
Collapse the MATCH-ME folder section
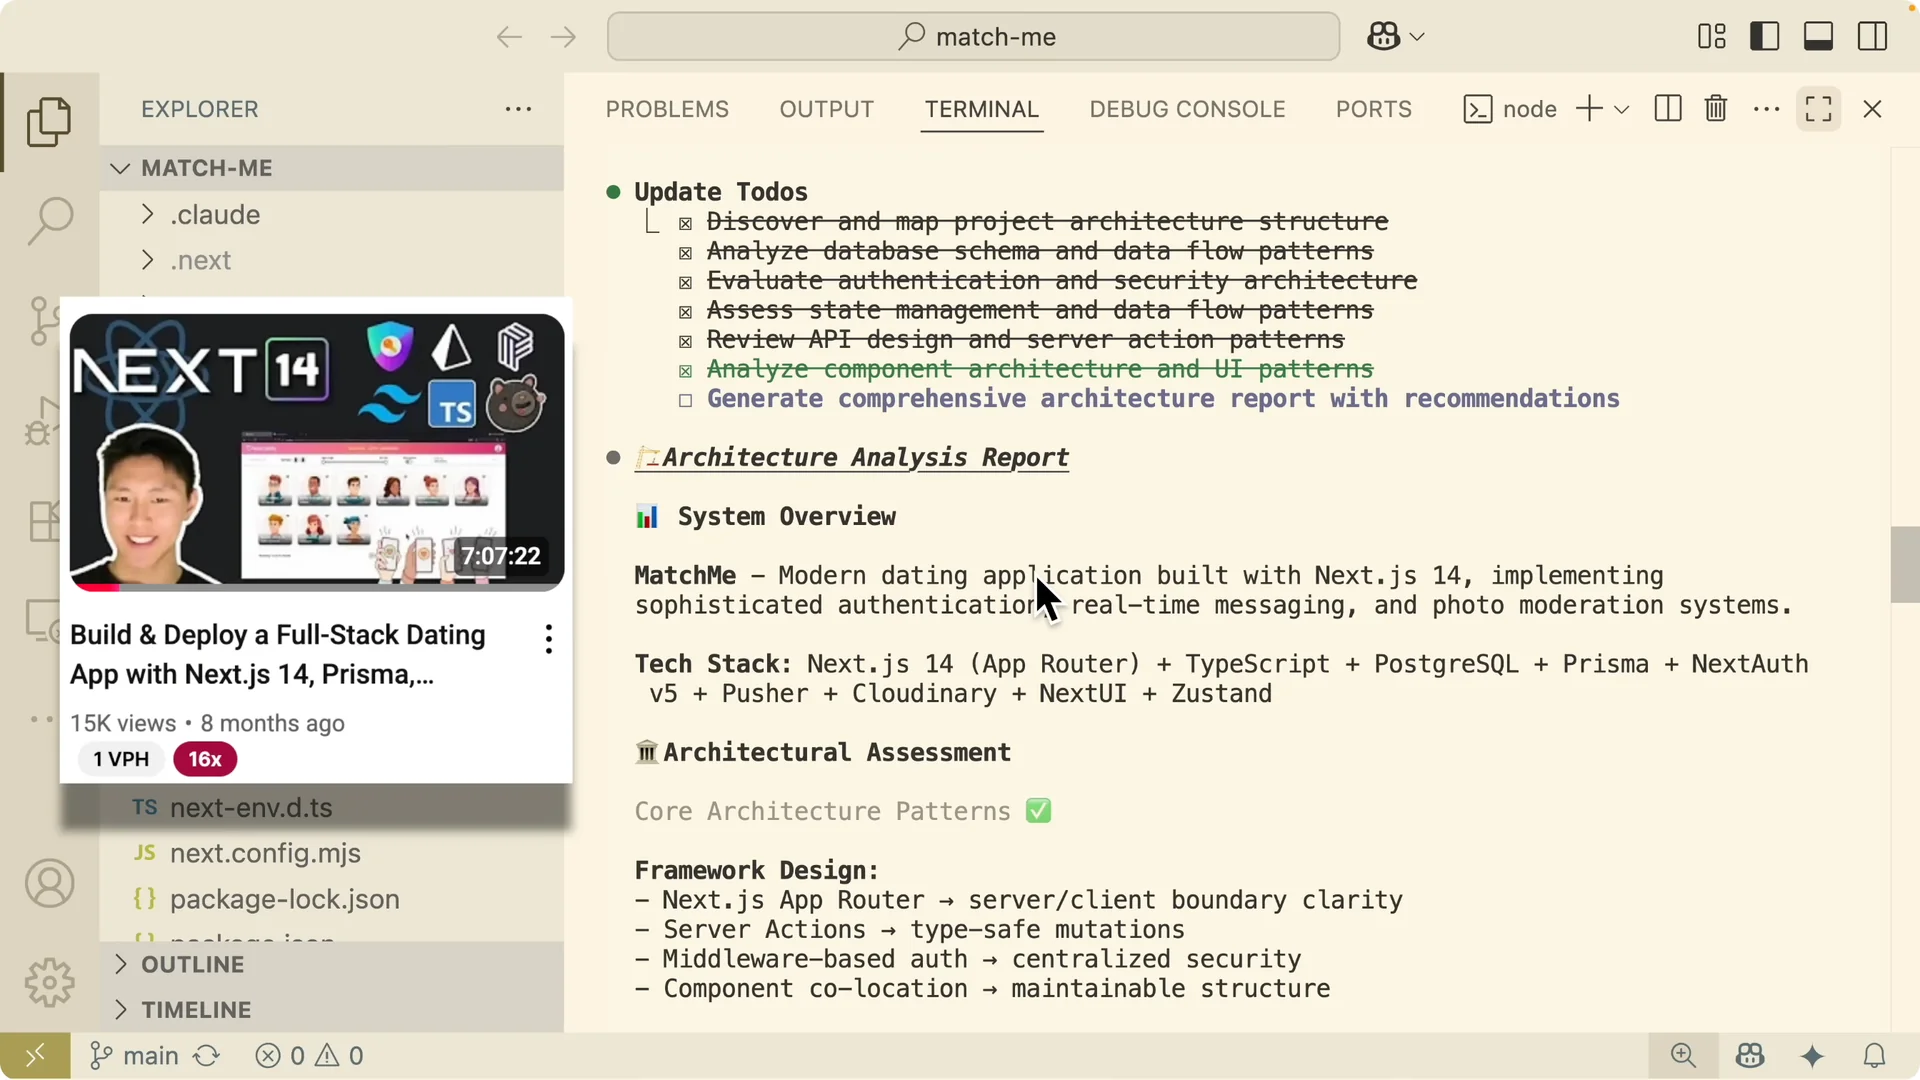coord(332,168)
